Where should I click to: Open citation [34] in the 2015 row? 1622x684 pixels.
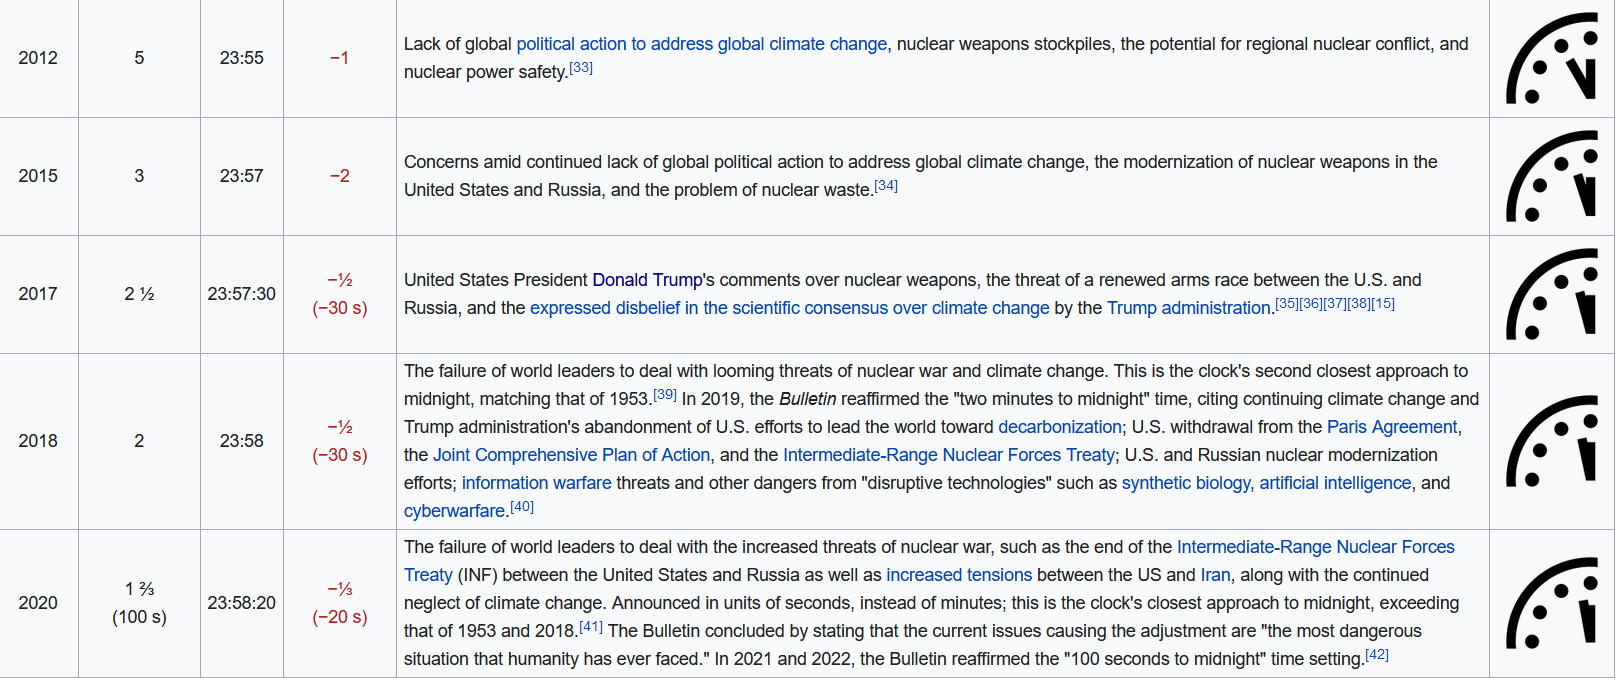click(886, 186)
